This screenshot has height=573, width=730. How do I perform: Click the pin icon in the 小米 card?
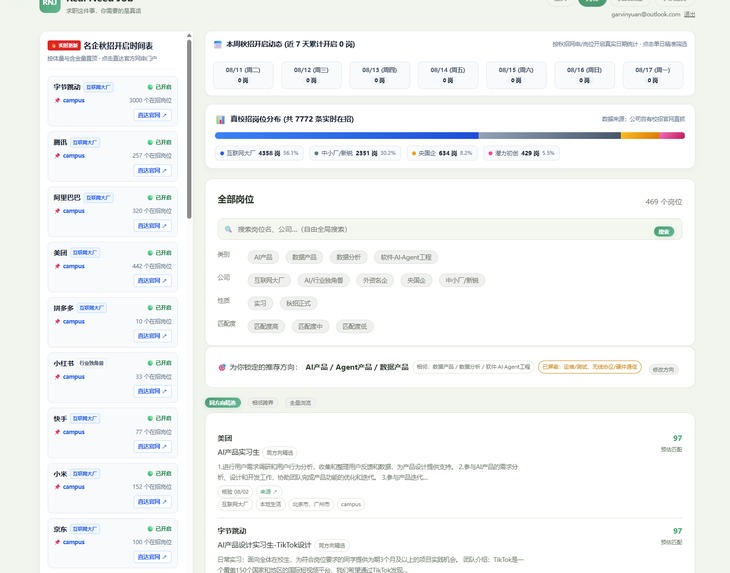click(x=57, y=487)
